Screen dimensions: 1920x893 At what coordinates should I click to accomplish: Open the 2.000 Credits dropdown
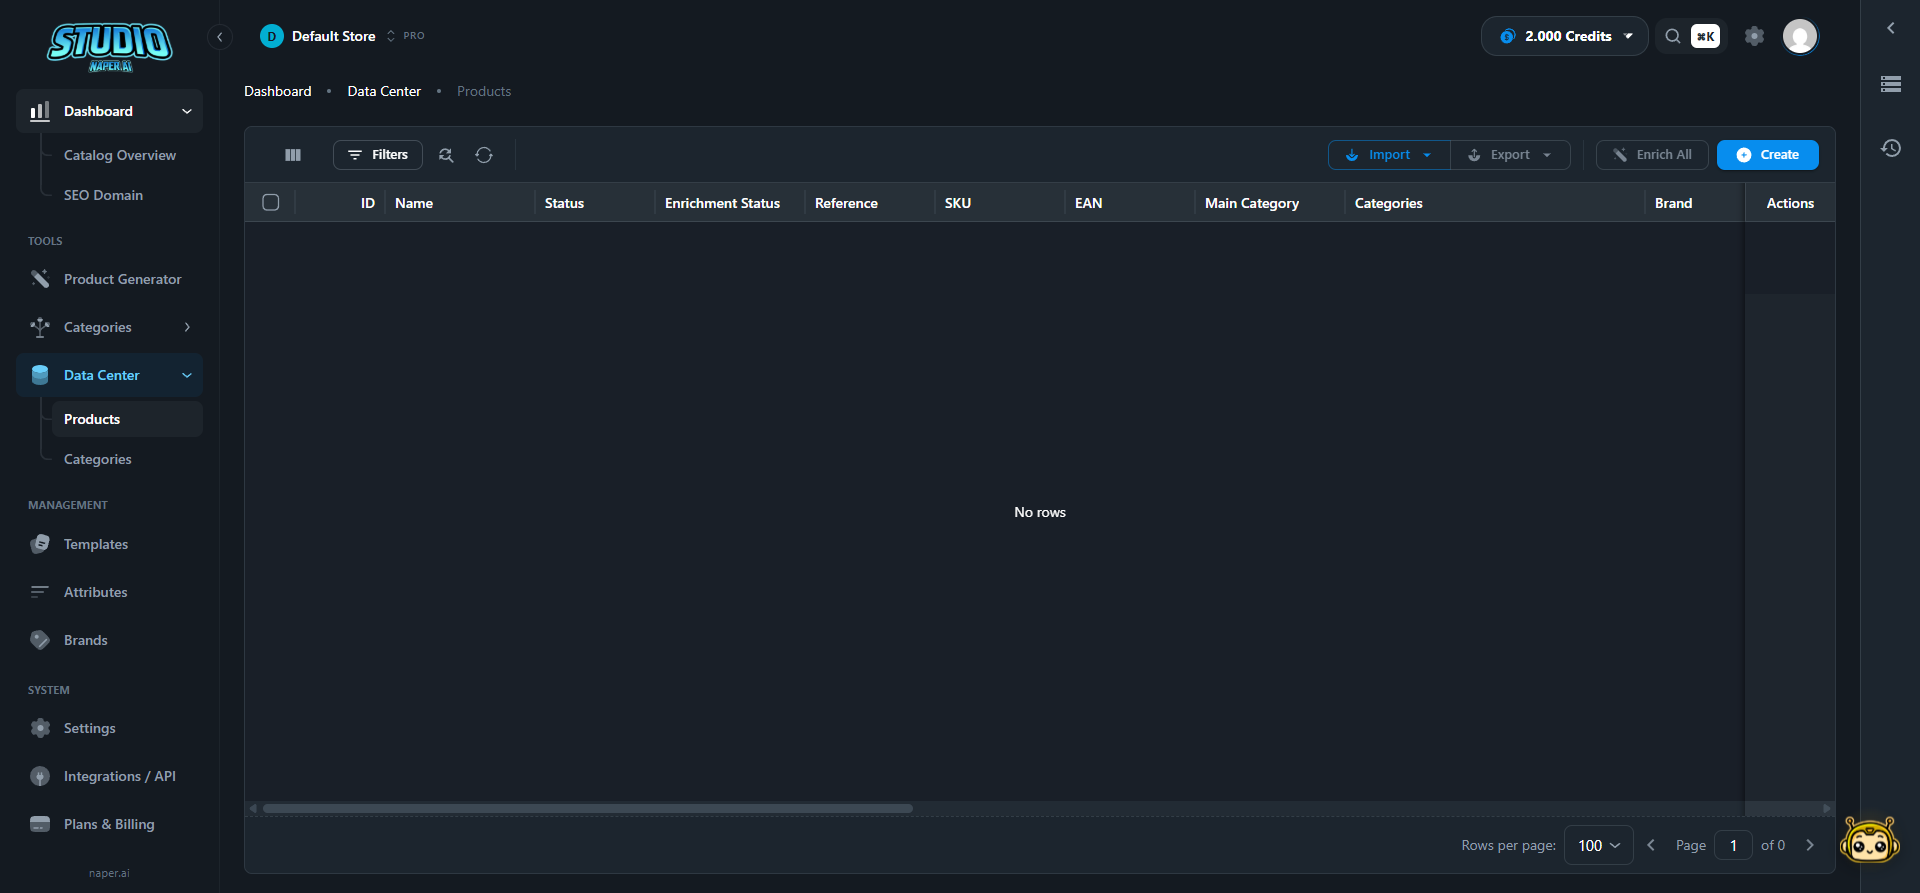click(x=1565, y=36)
